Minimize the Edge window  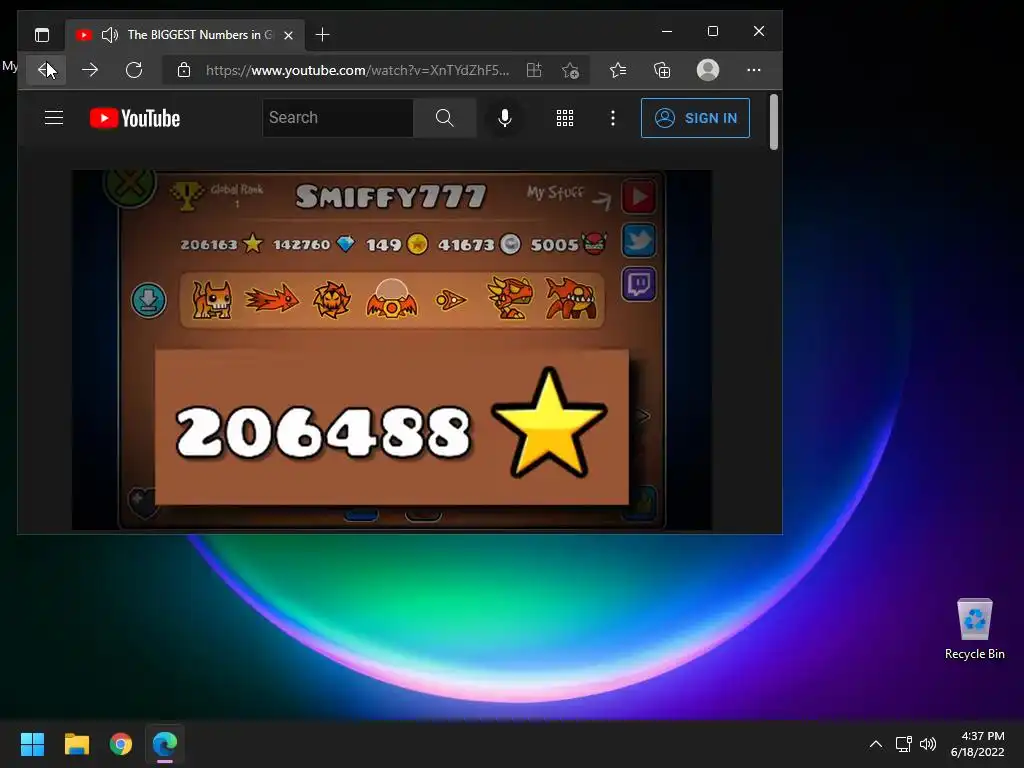[667, 31]
